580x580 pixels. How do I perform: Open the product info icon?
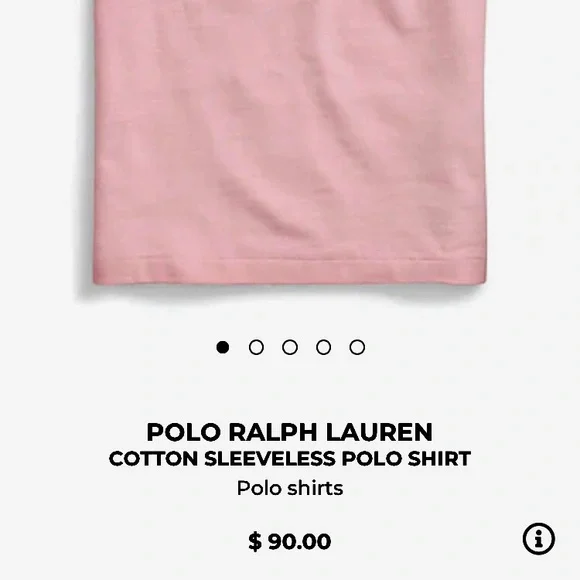pos(539,539)
